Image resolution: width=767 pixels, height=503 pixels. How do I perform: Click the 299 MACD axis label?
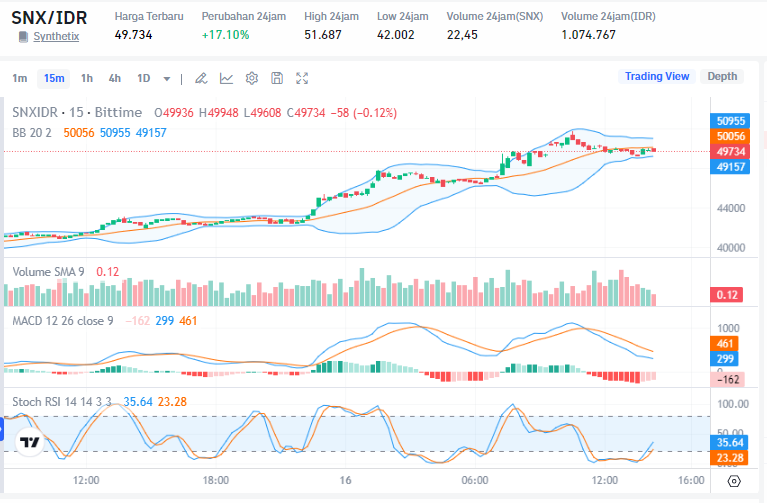[724, 359]
